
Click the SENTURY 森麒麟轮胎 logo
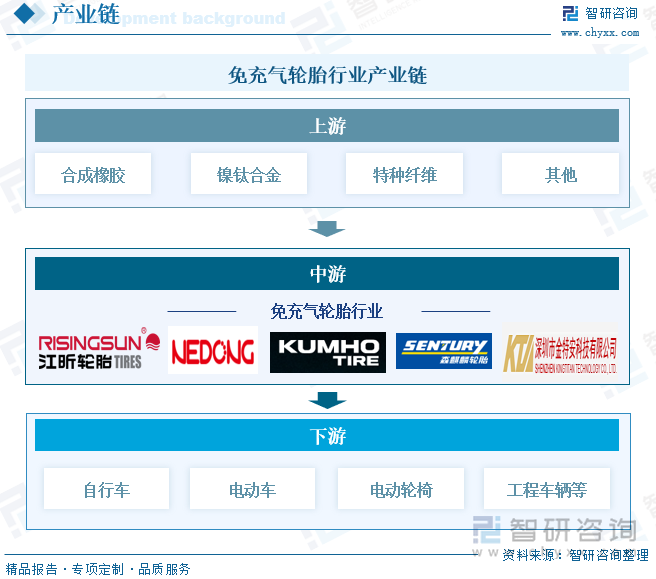click(x=444, y=351)
